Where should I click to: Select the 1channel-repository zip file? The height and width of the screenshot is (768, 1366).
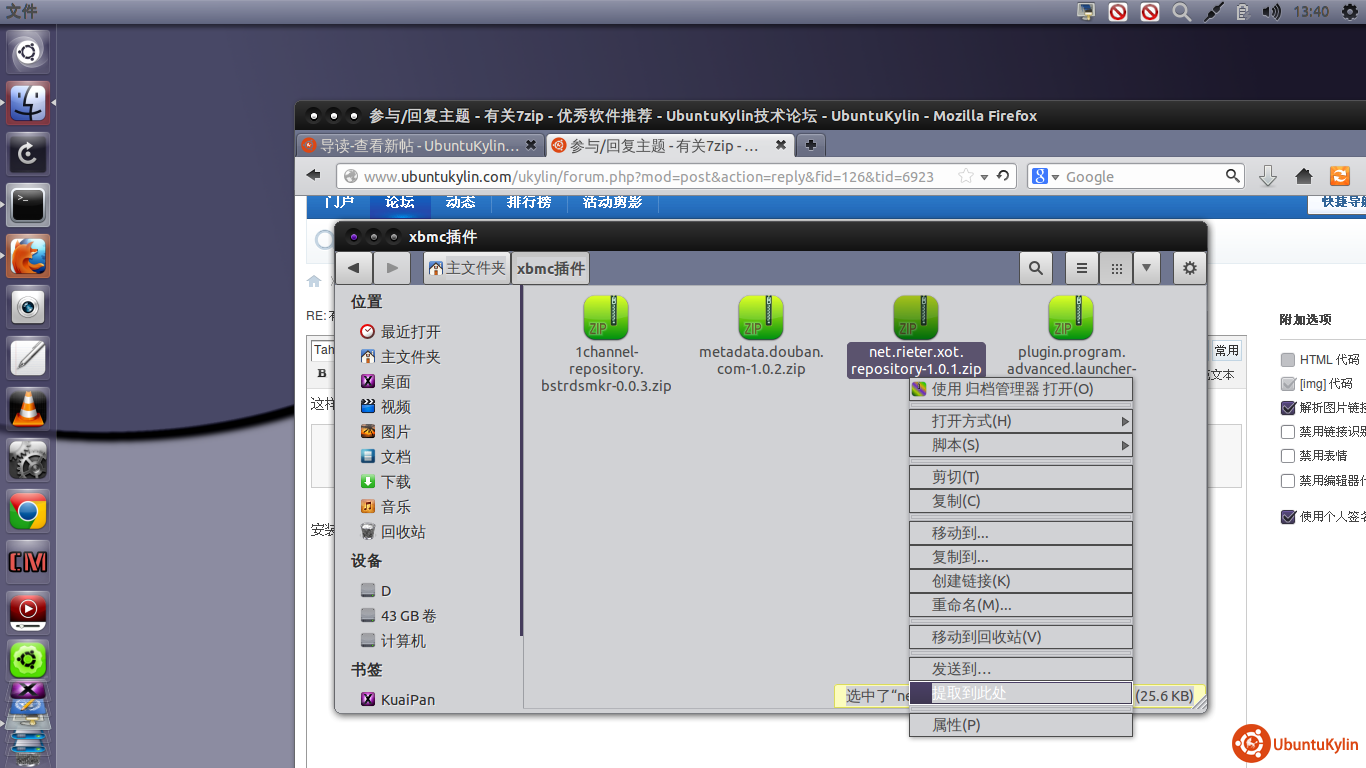[606, 318]
